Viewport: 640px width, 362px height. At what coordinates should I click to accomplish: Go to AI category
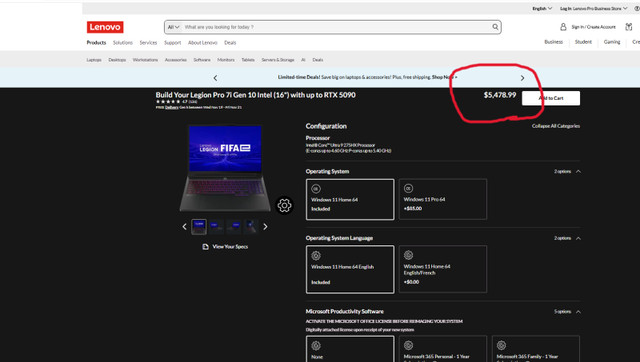tap(303, 60)
